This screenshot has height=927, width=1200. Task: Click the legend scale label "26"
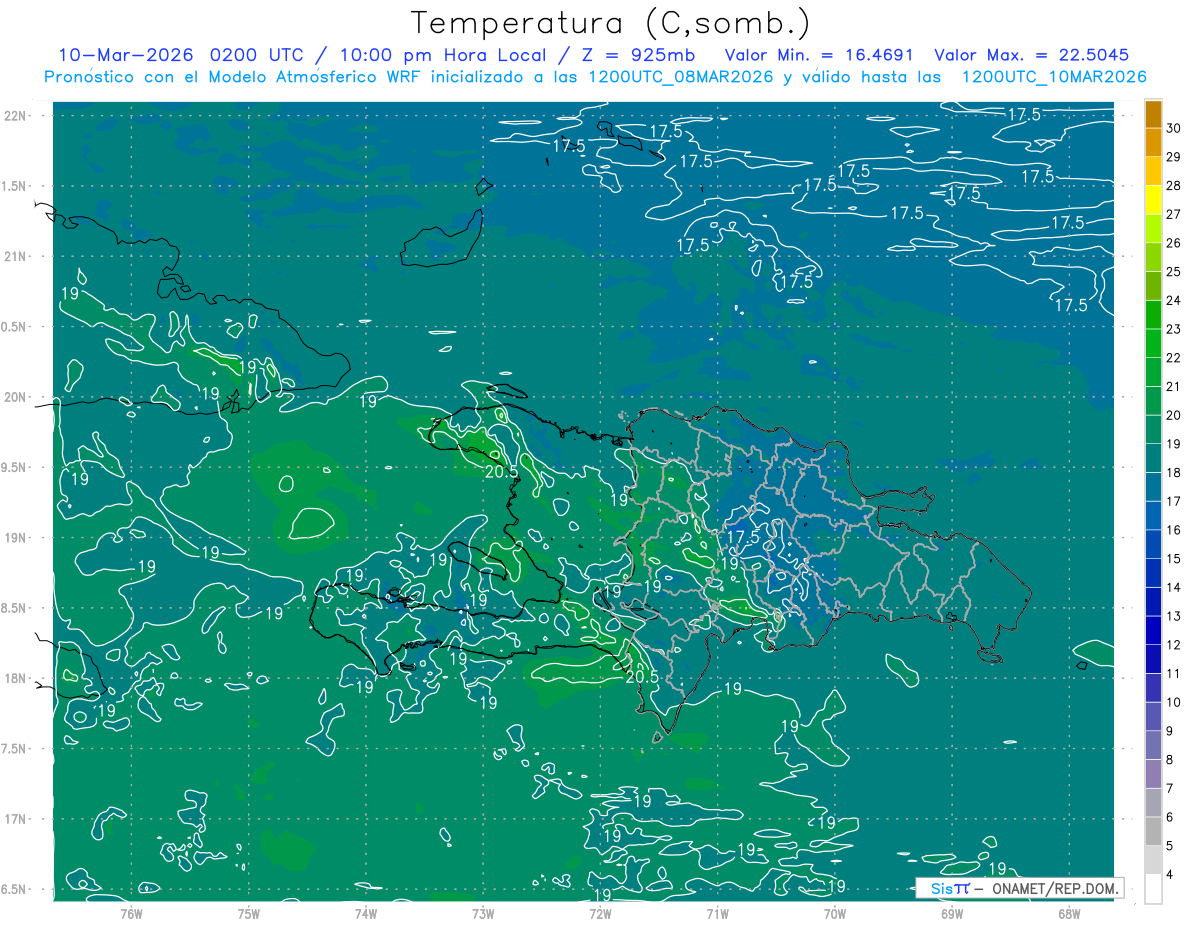click(1174, 243)
